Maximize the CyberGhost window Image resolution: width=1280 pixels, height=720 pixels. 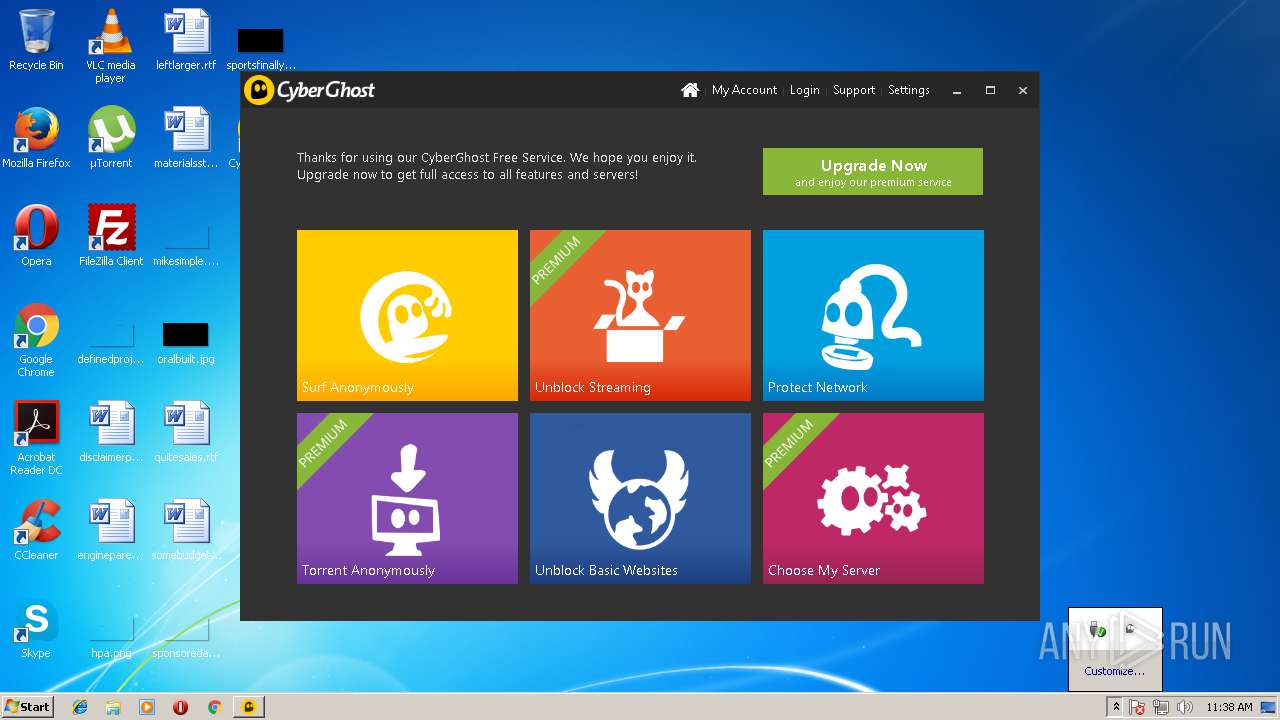click(x=990, y=90)
